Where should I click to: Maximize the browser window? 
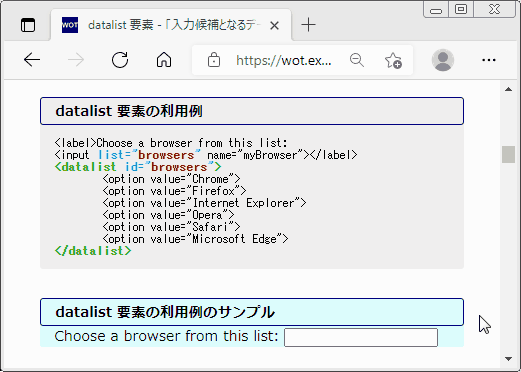(461, 9)
